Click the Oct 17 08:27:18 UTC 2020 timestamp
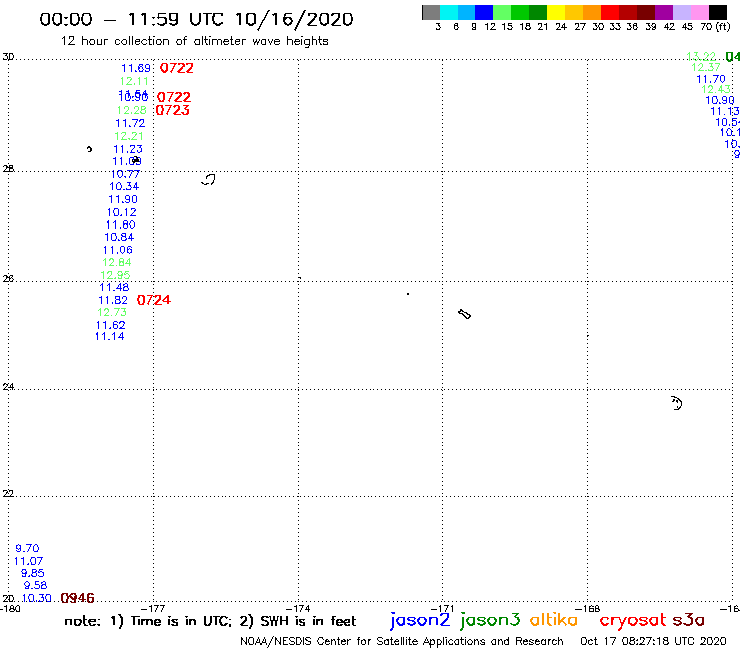Screen dimensions: 740x650 (653, 641)
